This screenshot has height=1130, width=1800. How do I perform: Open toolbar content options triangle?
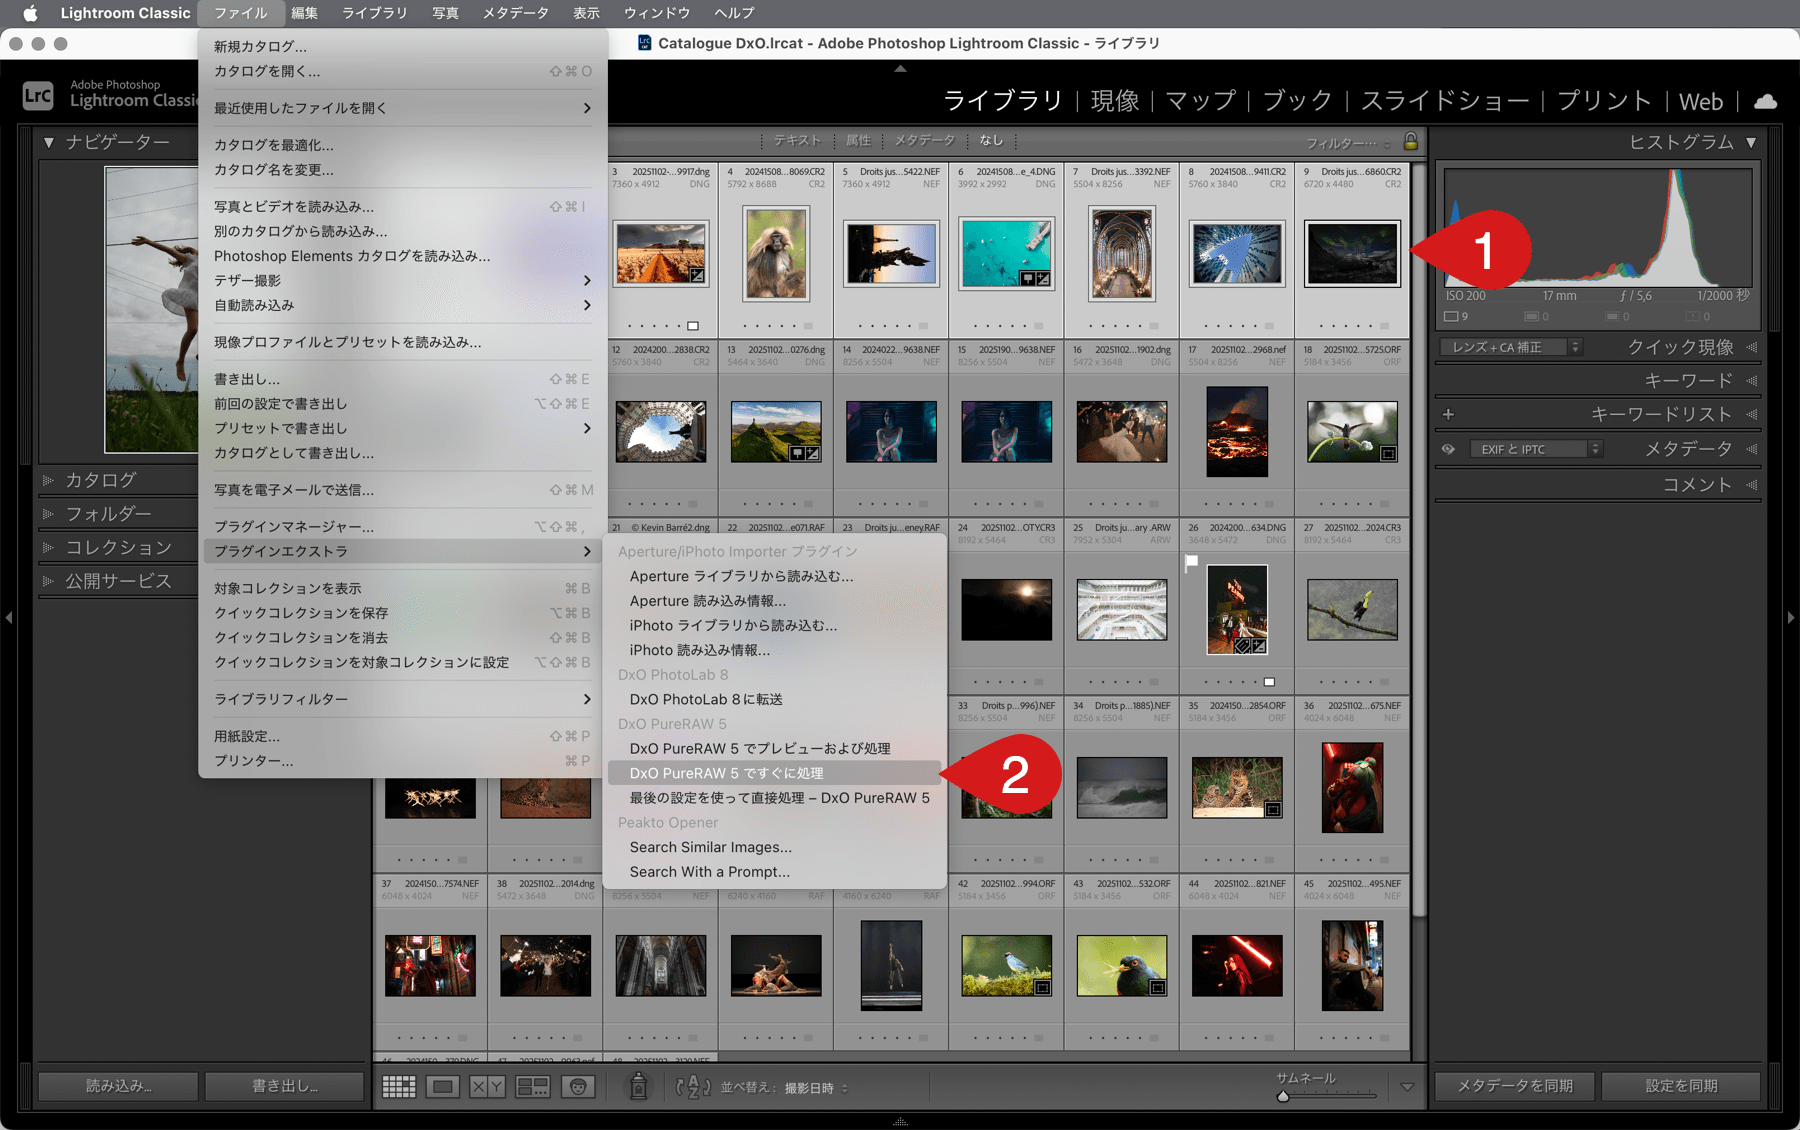1407,1087
